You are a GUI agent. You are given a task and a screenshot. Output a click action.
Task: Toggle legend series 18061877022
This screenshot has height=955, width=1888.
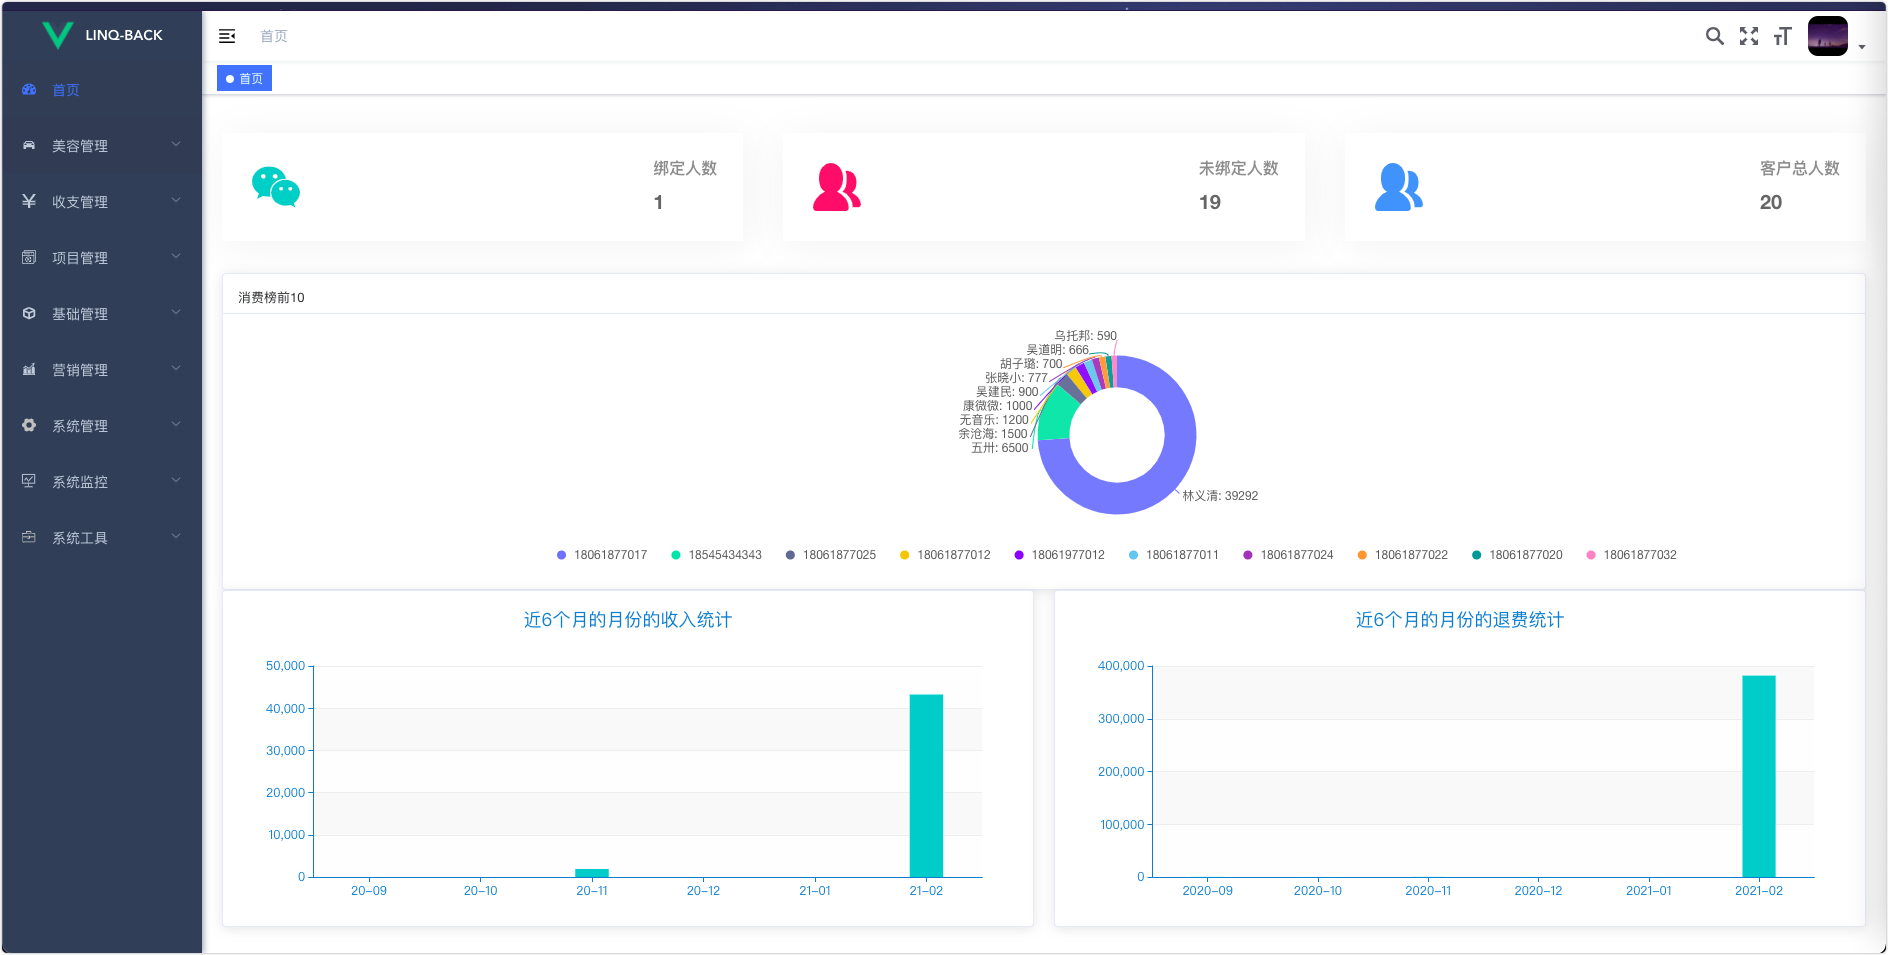pyautogui.click(x=1402, y=555)
